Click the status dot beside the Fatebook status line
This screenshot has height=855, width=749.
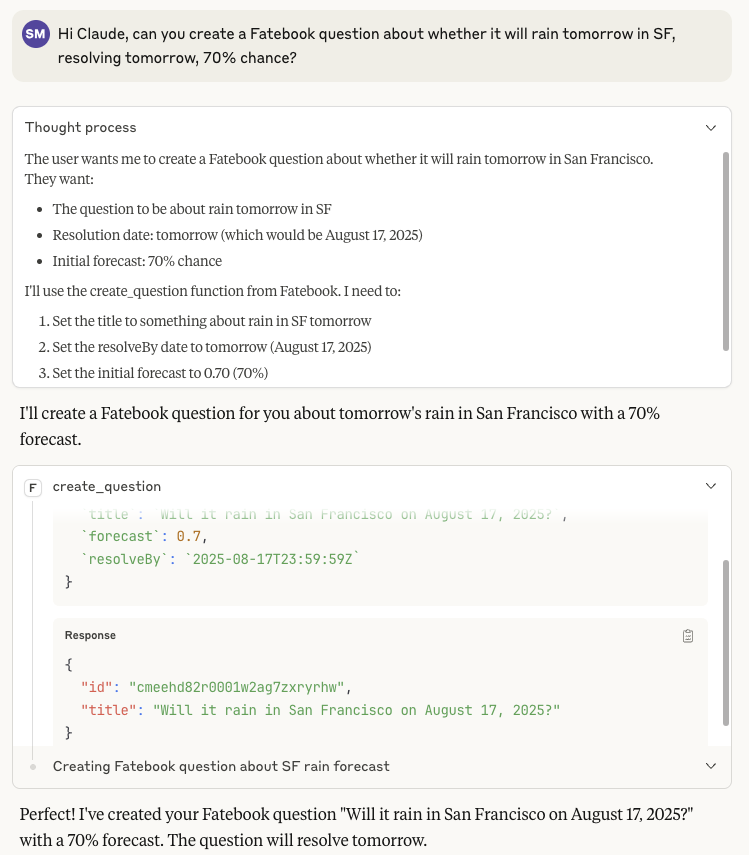(31, 766)
